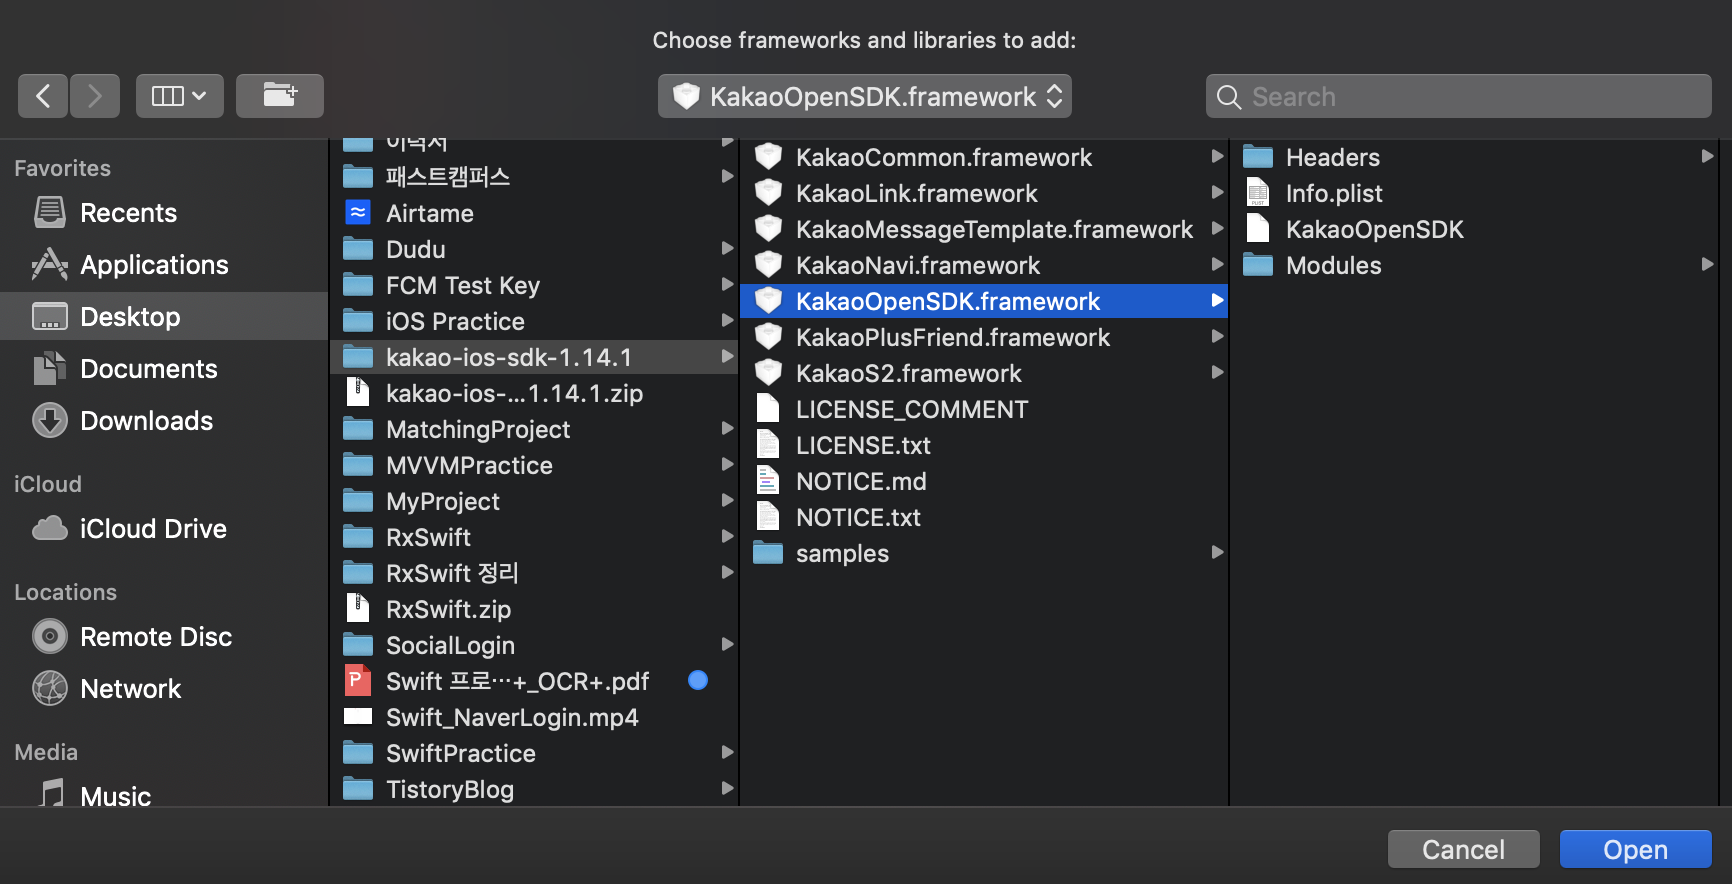
Task: Click the Modules folder icon
Action: point(1258,265)
